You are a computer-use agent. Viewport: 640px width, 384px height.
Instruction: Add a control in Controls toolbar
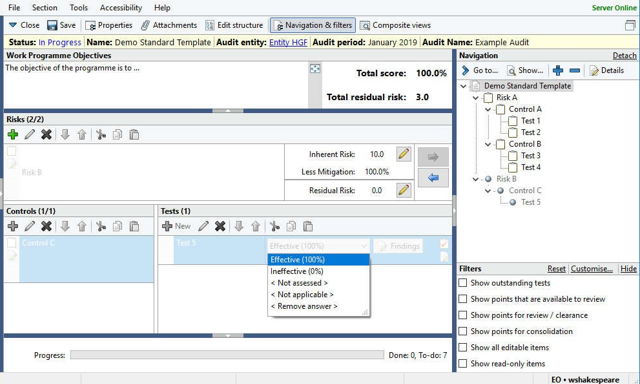click(13, 226)
